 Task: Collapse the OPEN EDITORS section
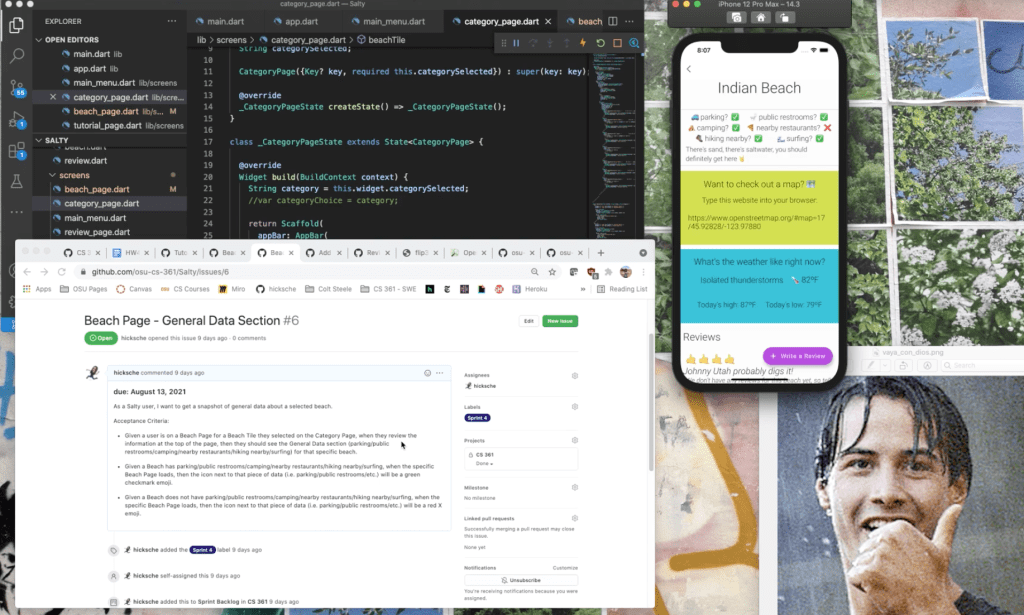[40, 40]
